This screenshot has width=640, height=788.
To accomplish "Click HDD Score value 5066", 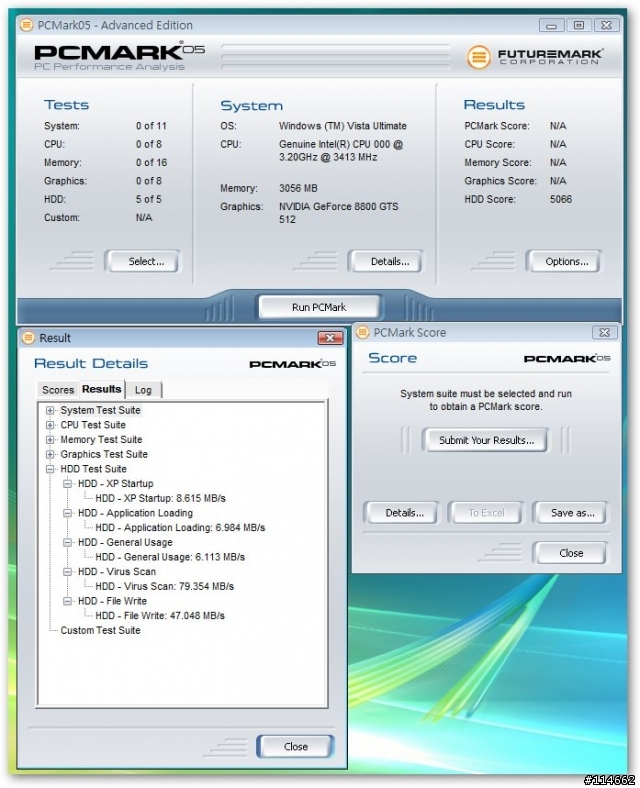I will coord(561,199).
